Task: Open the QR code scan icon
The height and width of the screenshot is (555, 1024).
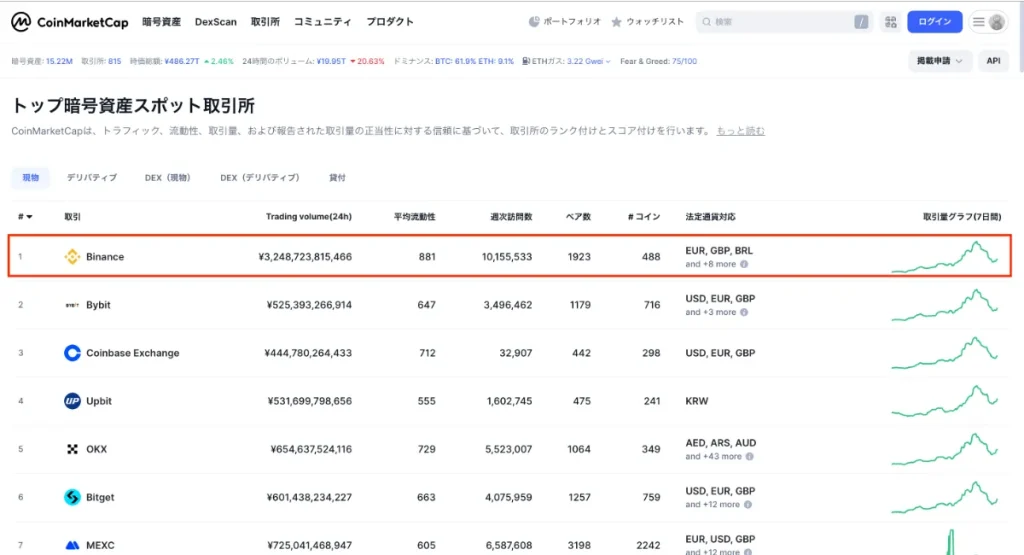Action: (x=891, y=22)
